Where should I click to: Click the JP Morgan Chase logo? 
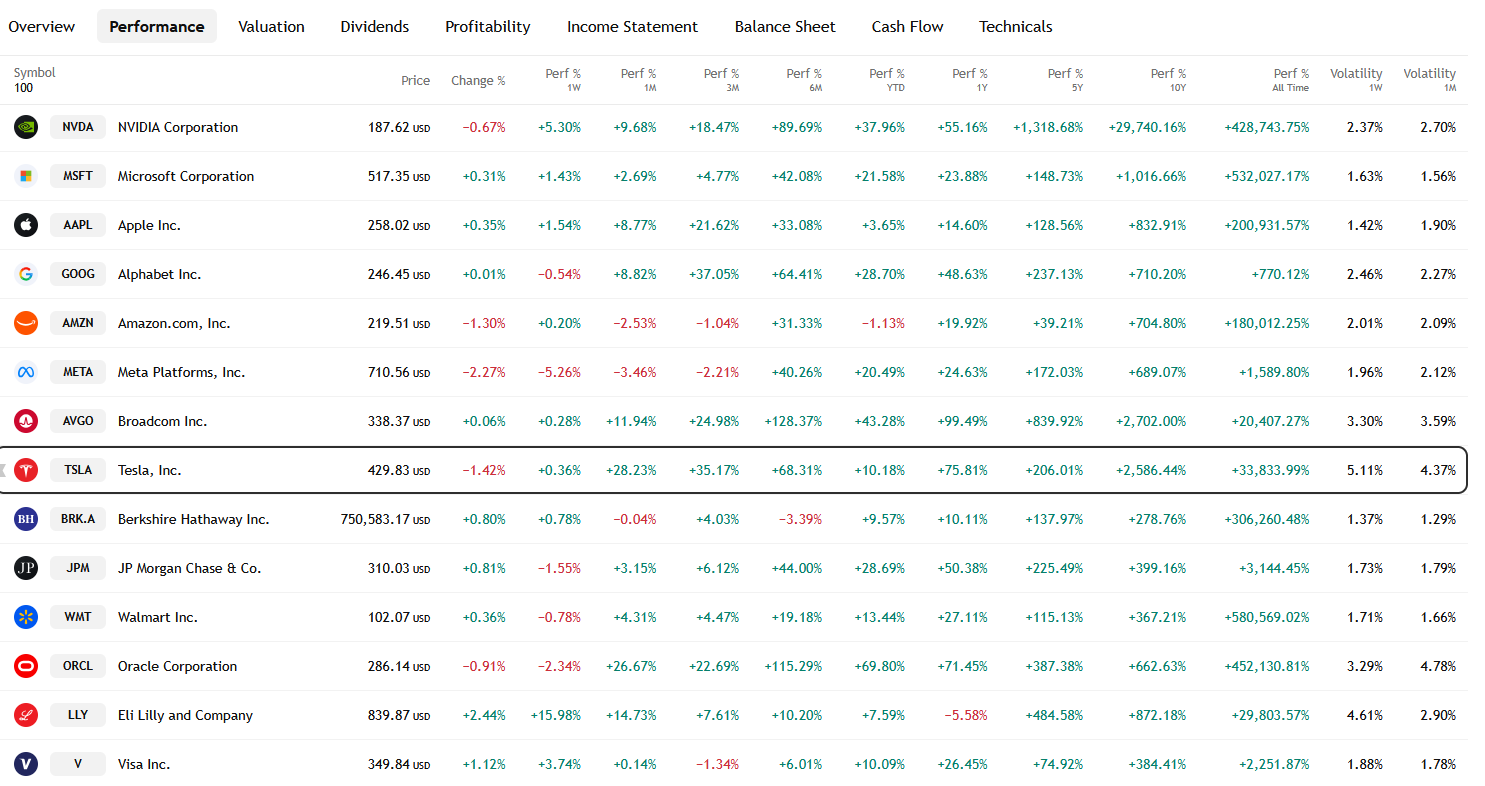26,568
